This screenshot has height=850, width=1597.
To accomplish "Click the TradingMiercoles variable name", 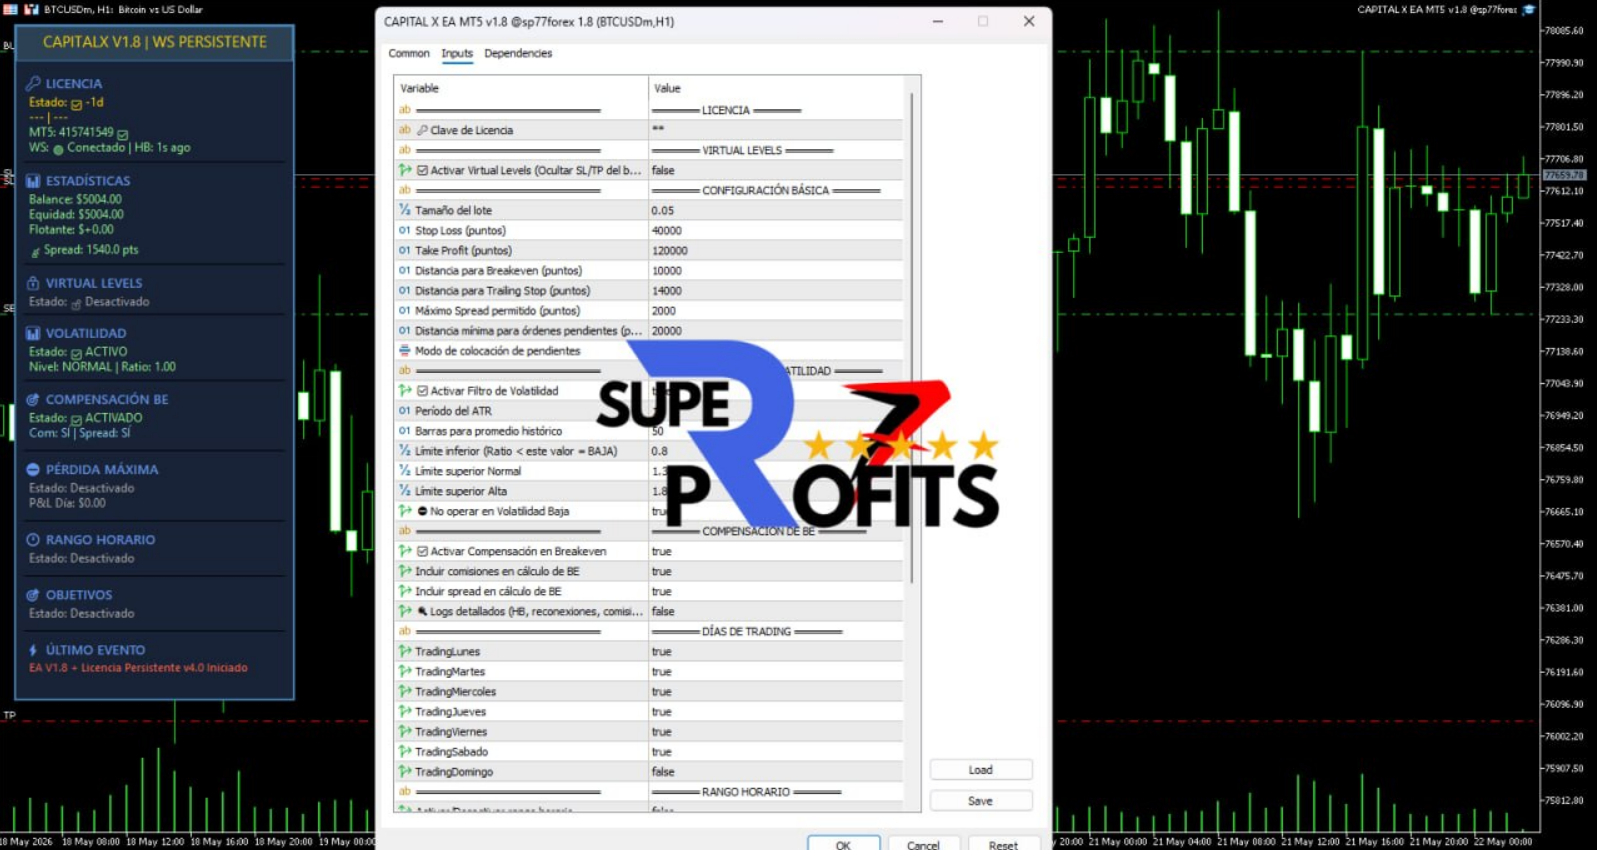I will click(455, 691).
